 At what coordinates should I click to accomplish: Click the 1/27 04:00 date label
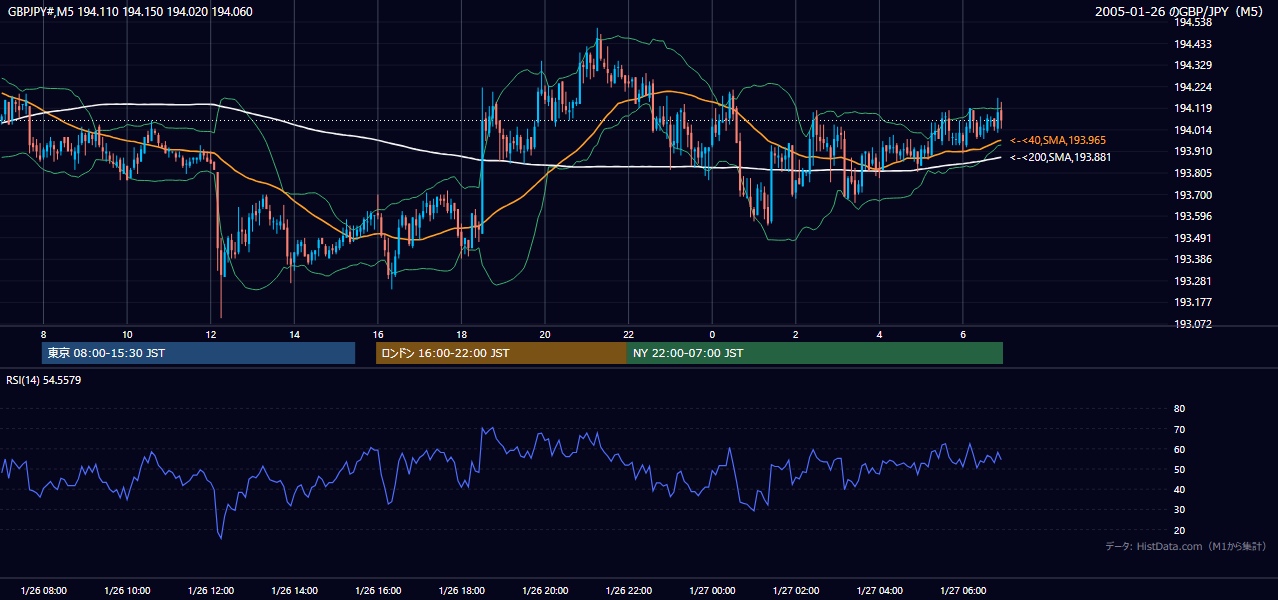click(880, 591)
